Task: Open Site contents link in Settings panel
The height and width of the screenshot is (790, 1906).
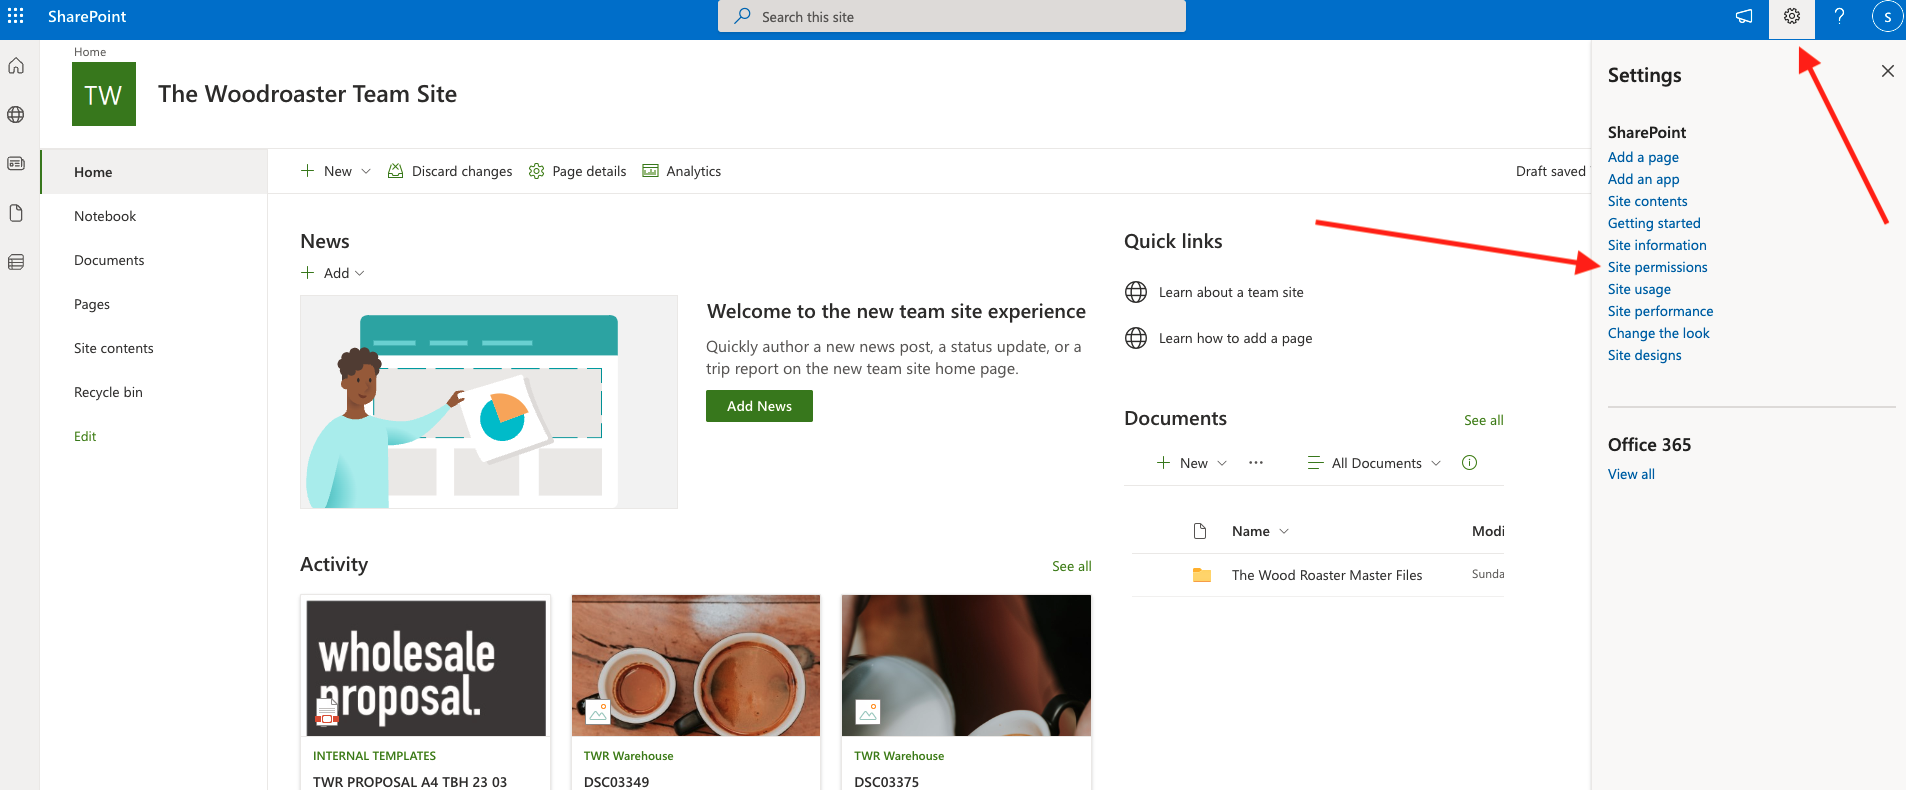Action: coord(1647,201)
